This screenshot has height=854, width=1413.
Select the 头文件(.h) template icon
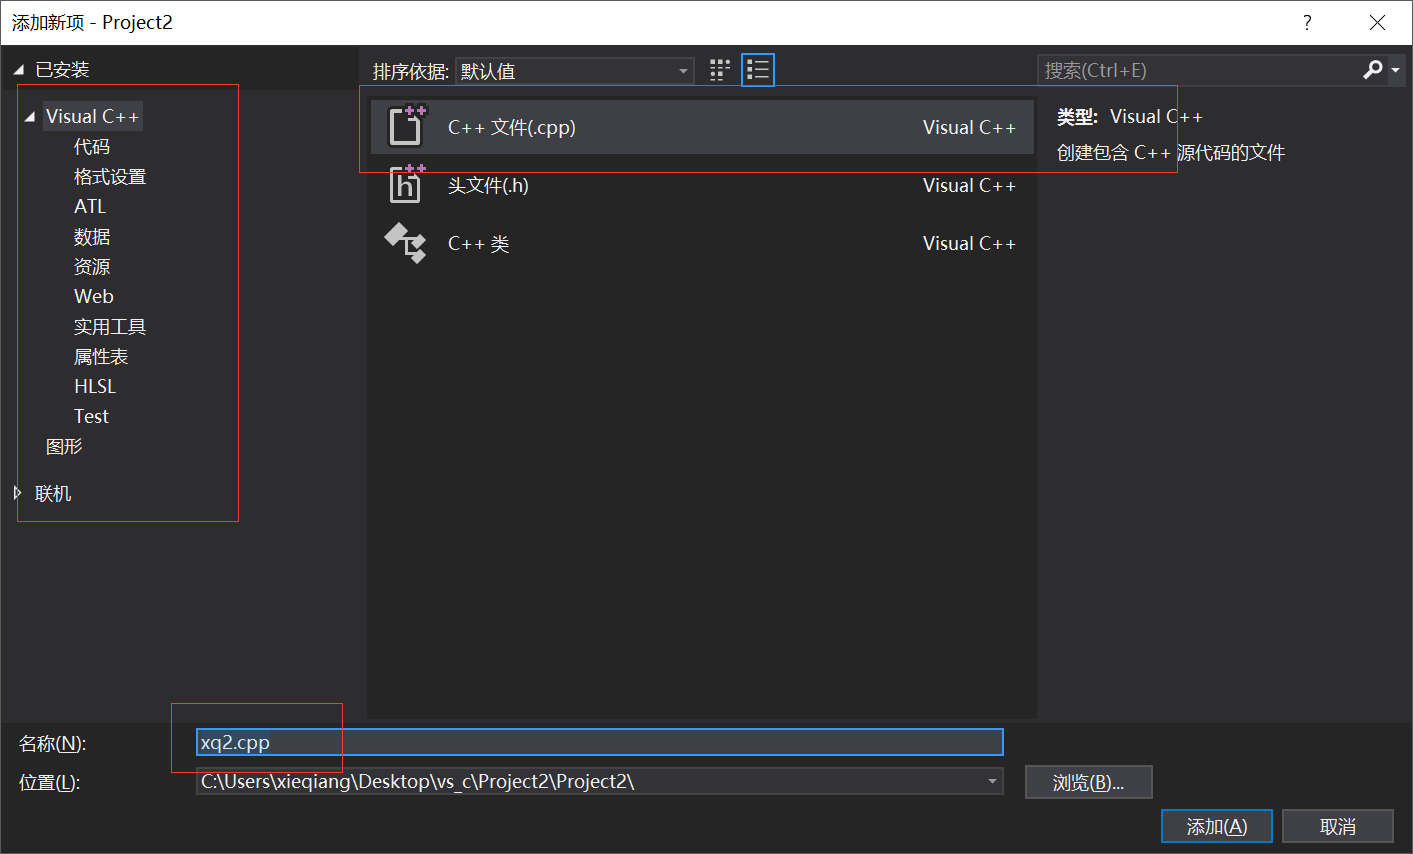tap(405, 185)
